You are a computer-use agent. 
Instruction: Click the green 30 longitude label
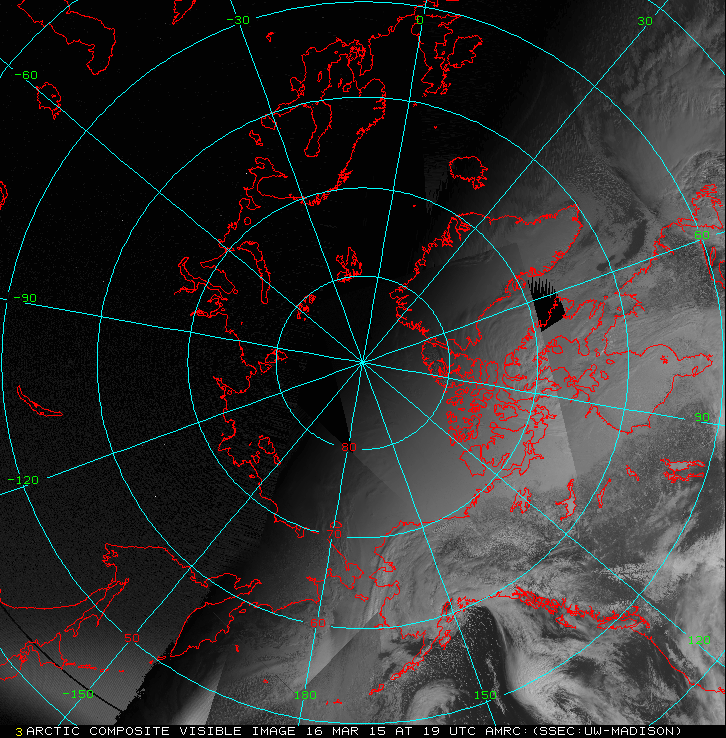pyautogui.click(x=645, y=21)
